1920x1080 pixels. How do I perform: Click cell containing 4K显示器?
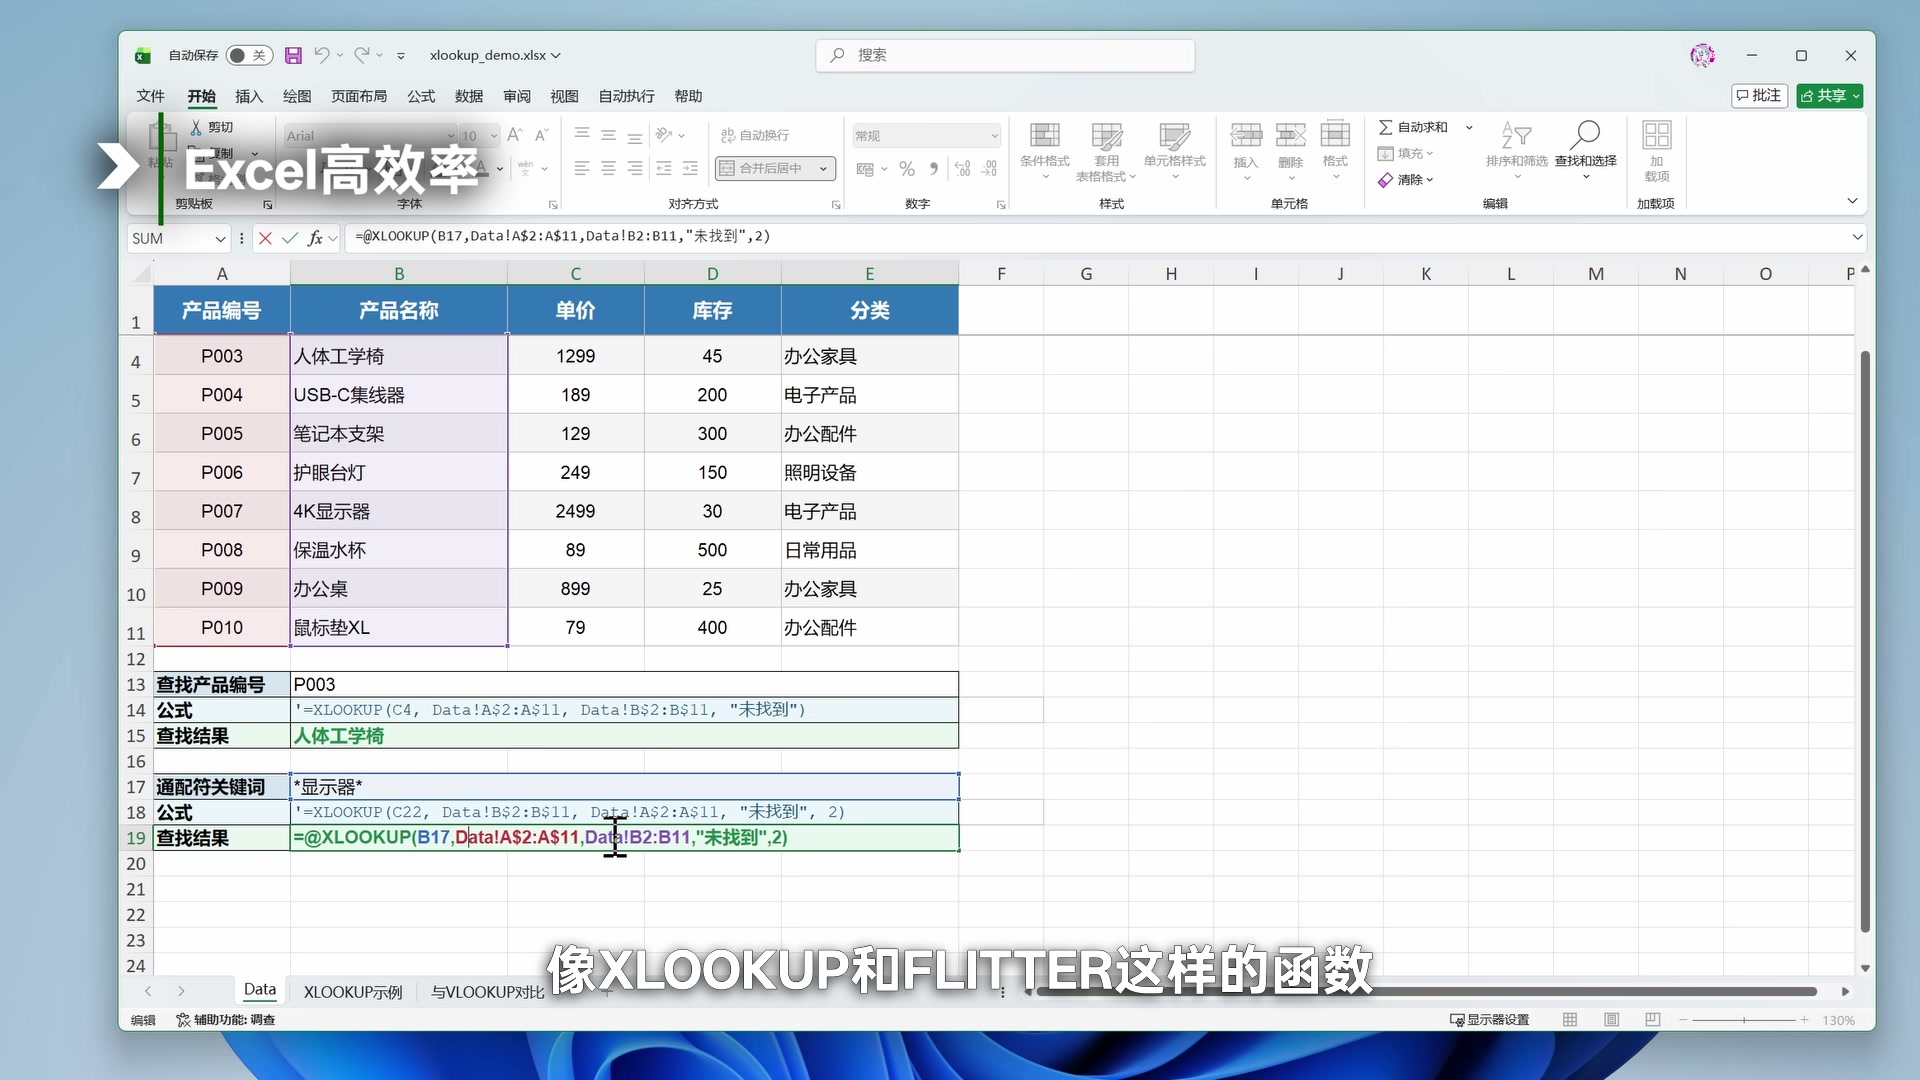[x=399, y=511]
